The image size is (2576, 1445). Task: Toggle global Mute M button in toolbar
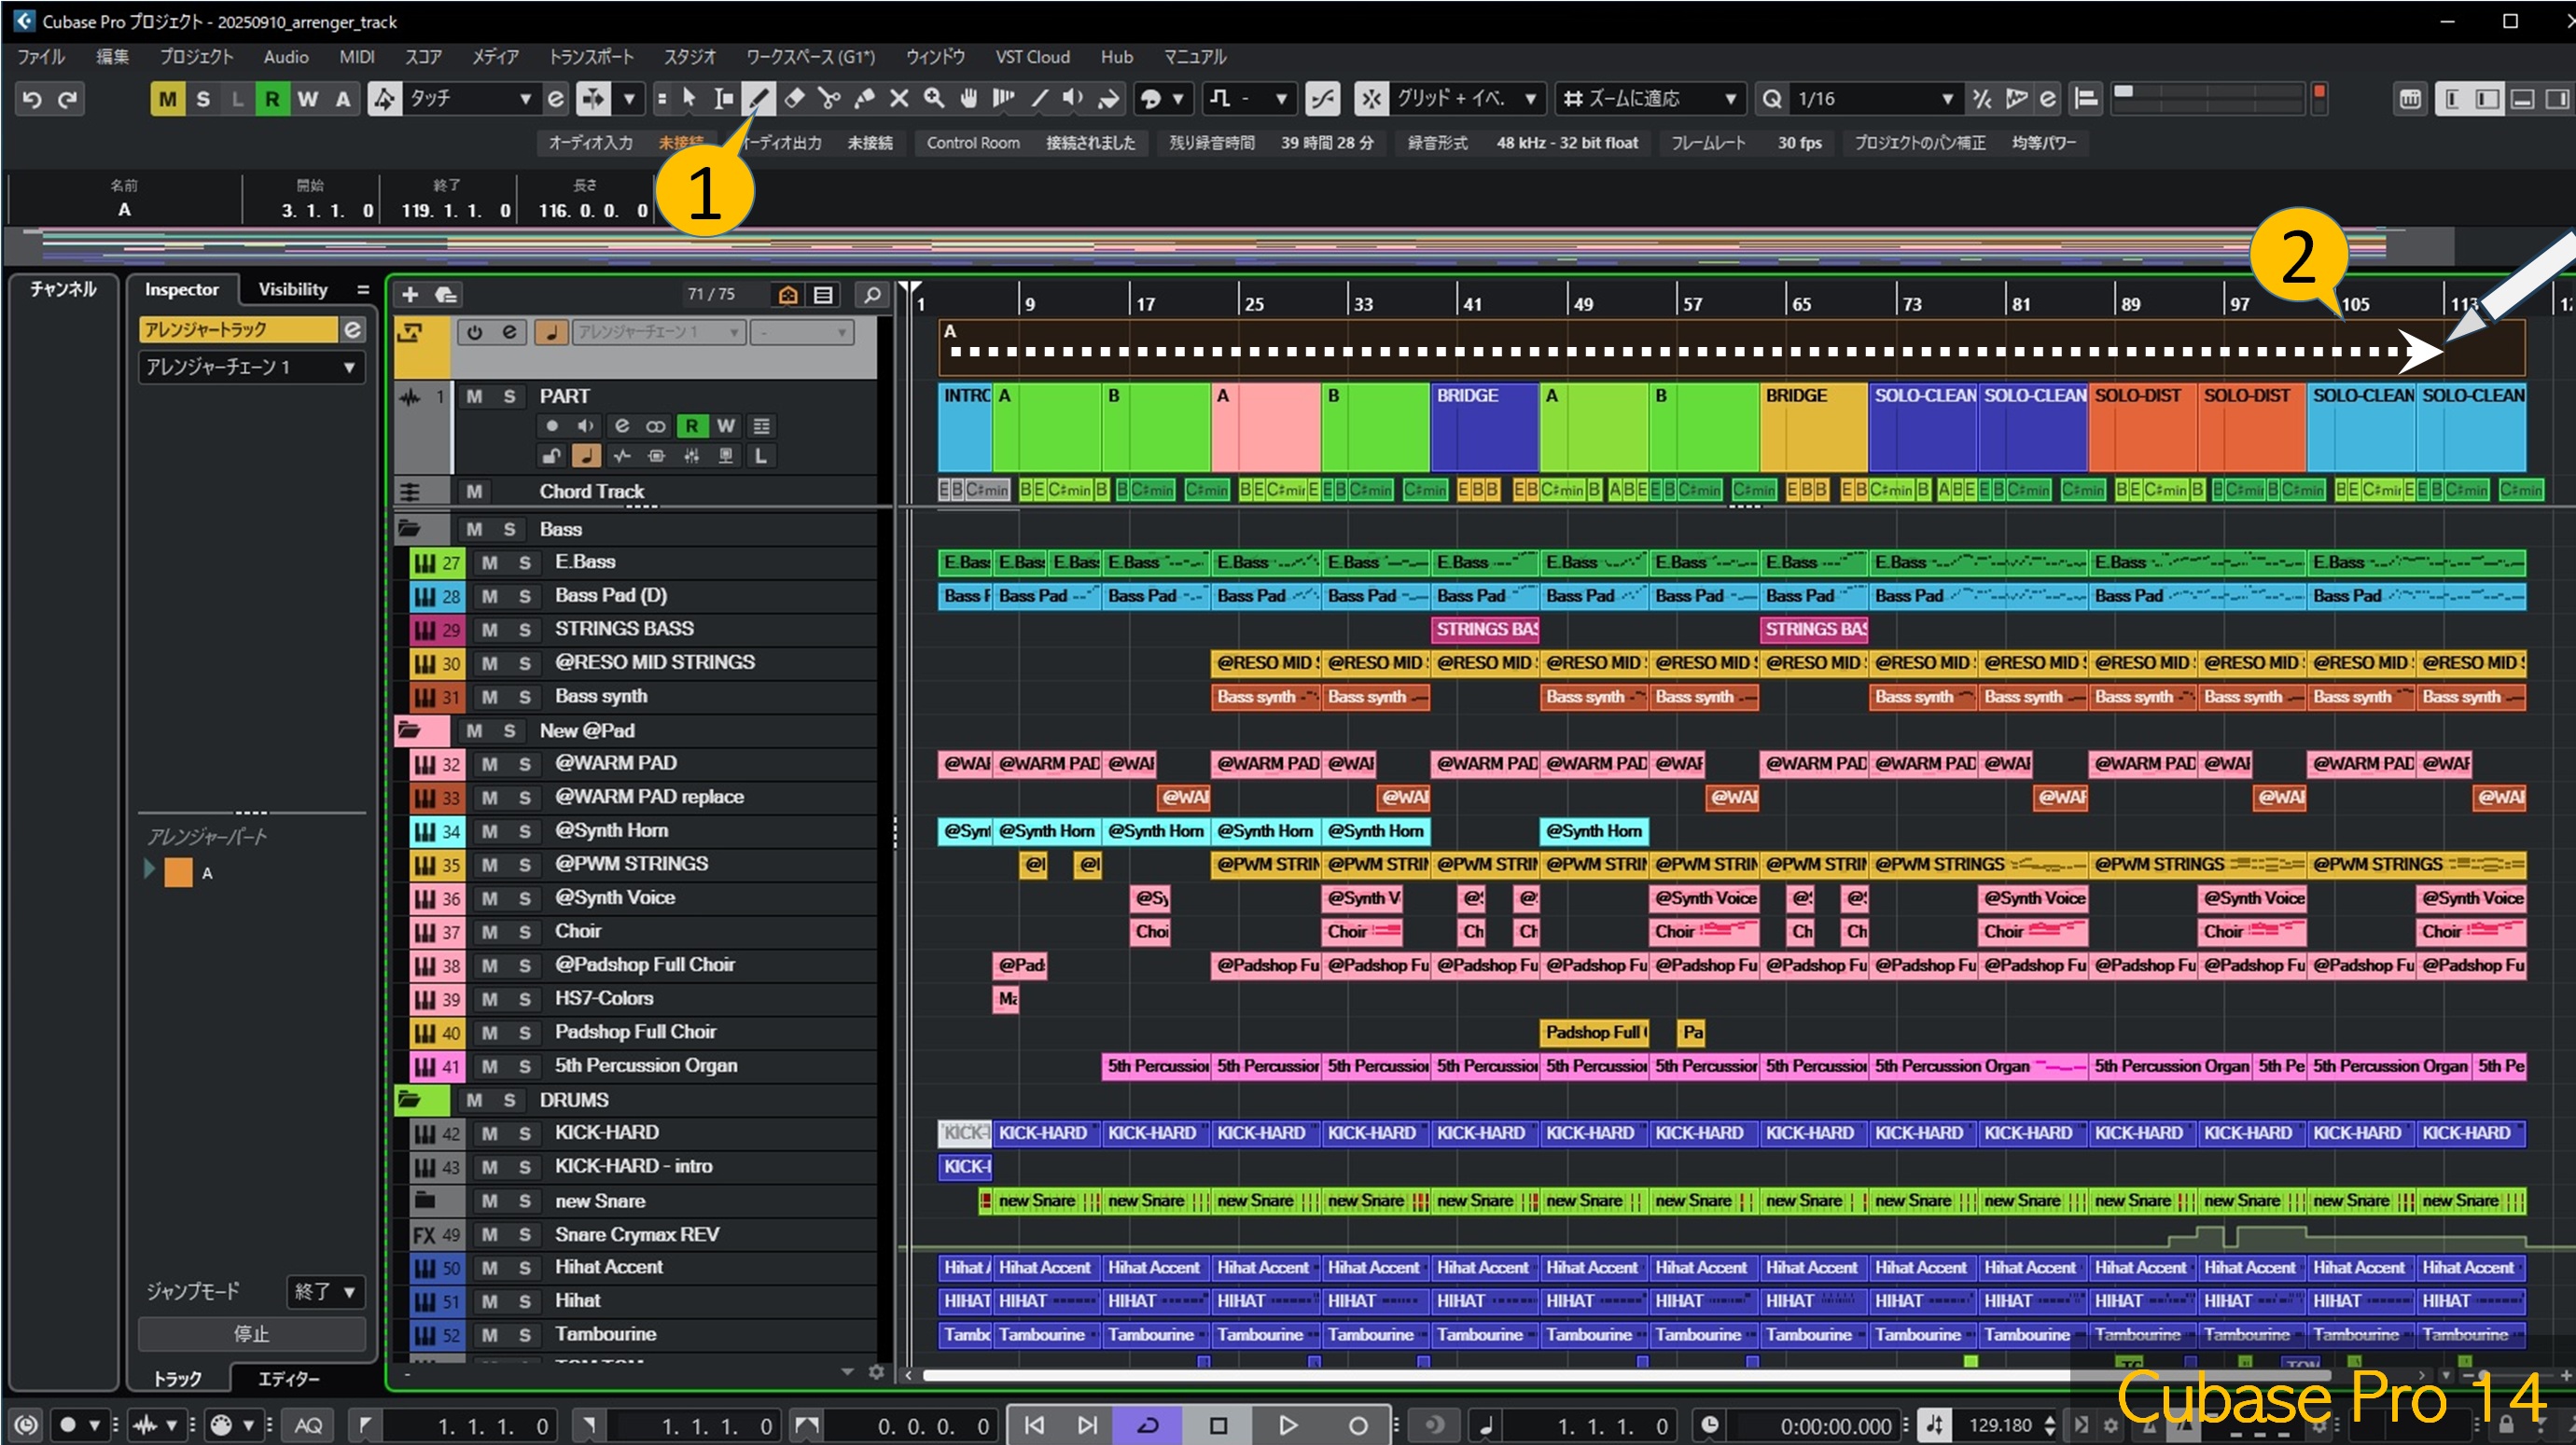pyautogui.click(x=167, y=98)
